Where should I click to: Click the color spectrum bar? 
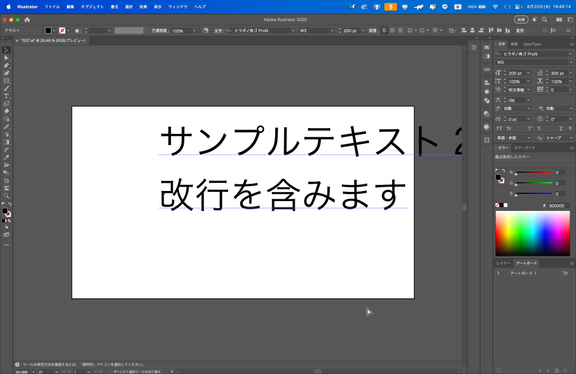[533, 233]
